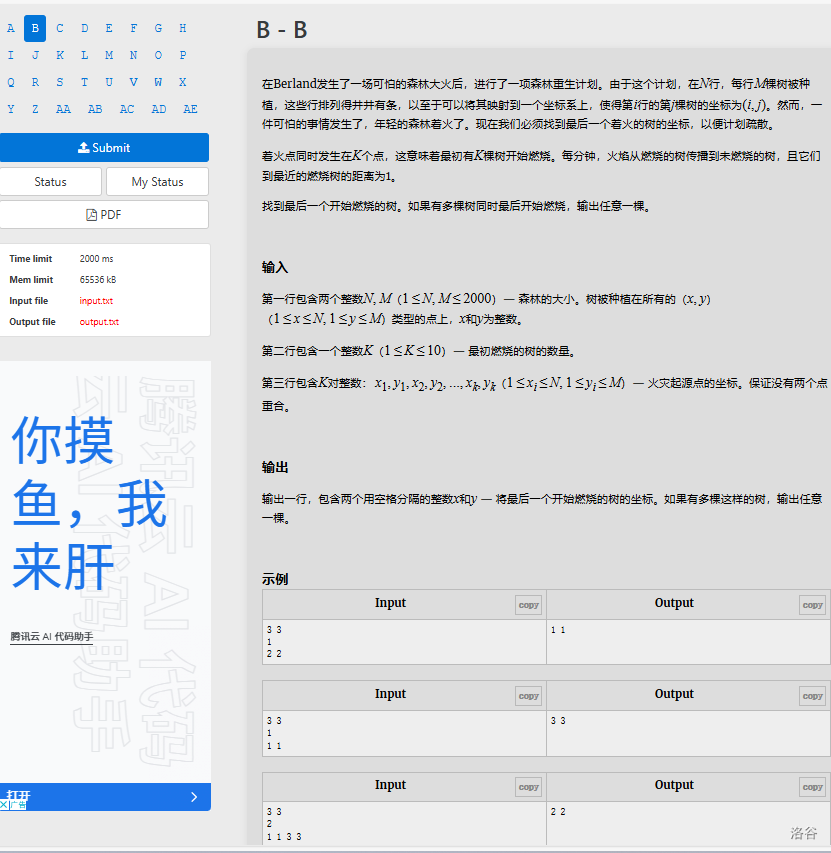The width and height of the screenshot is (831, 853).
Task: Click the upload icon on Submit button
Action: coord(84,147)
